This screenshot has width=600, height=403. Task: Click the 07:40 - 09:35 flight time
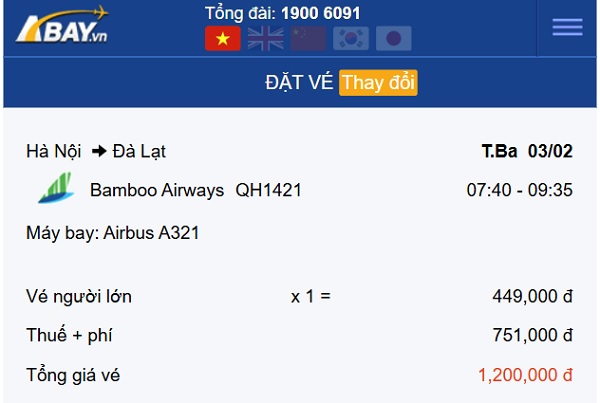pyautogui.click(x=519, y=190)
